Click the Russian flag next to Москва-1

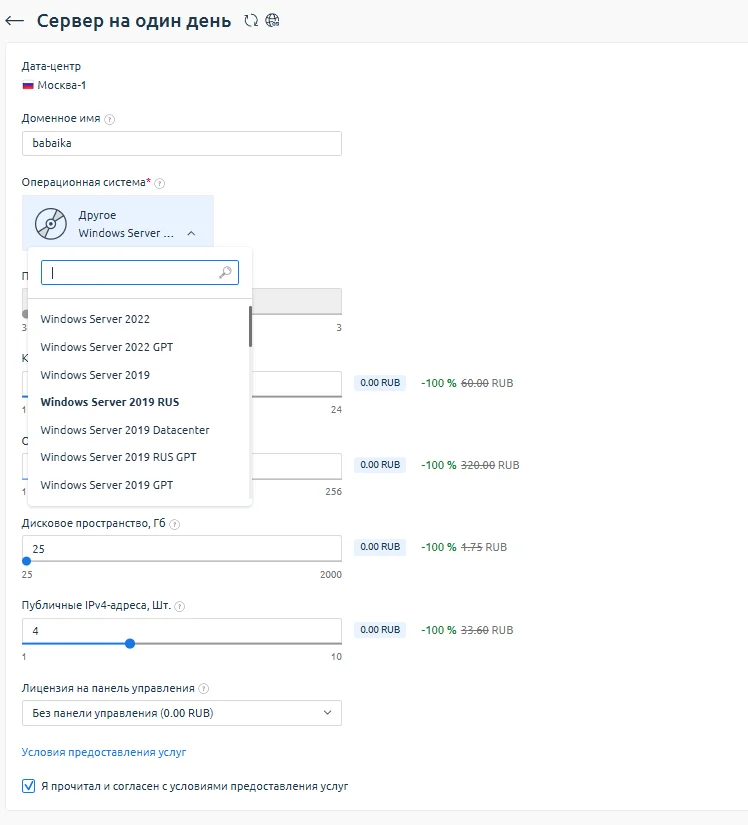coord(28,85)
